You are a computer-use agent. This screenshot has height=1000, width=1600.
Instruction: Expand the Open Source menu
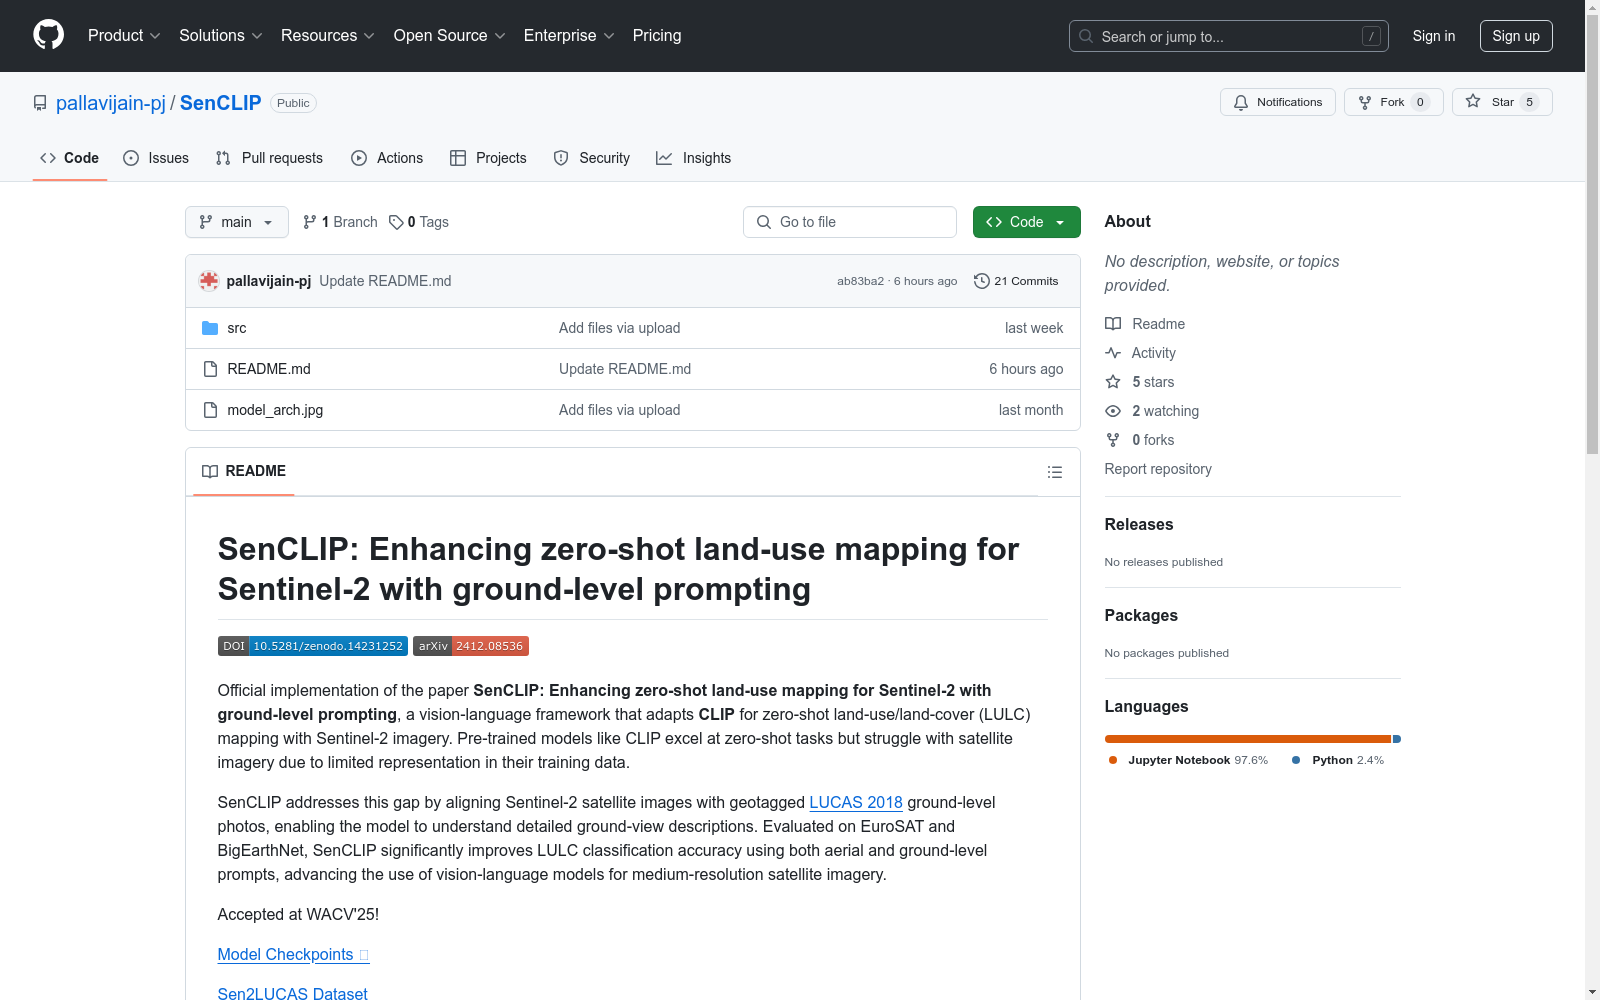pos(450,35)
